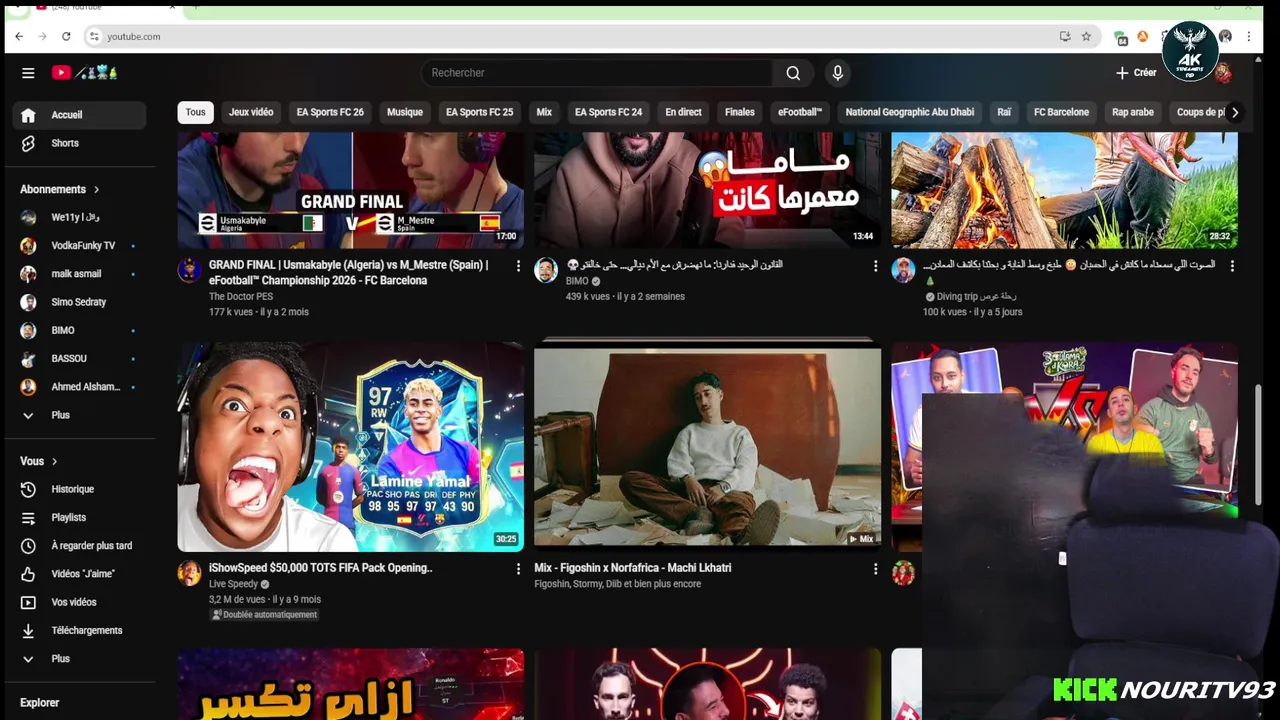
Task: Click the Créer button
Action: coord(1136,73)
